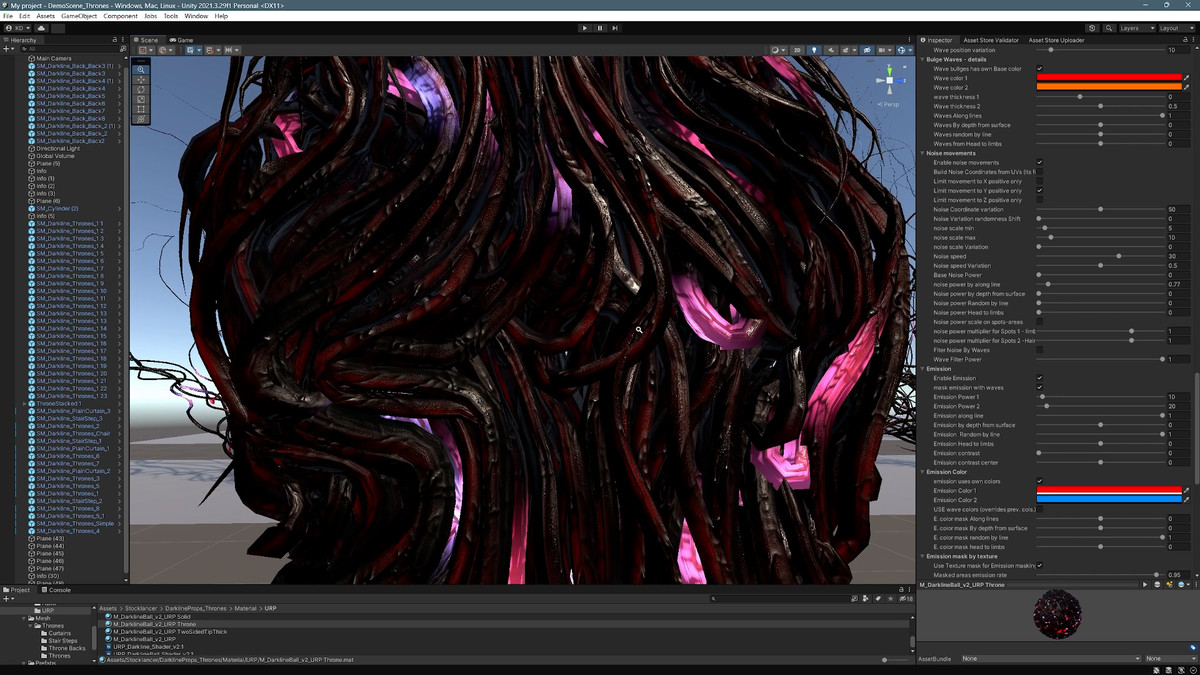
Task: Open Undo History from top toolbar
Action: tap(1092, 28)
